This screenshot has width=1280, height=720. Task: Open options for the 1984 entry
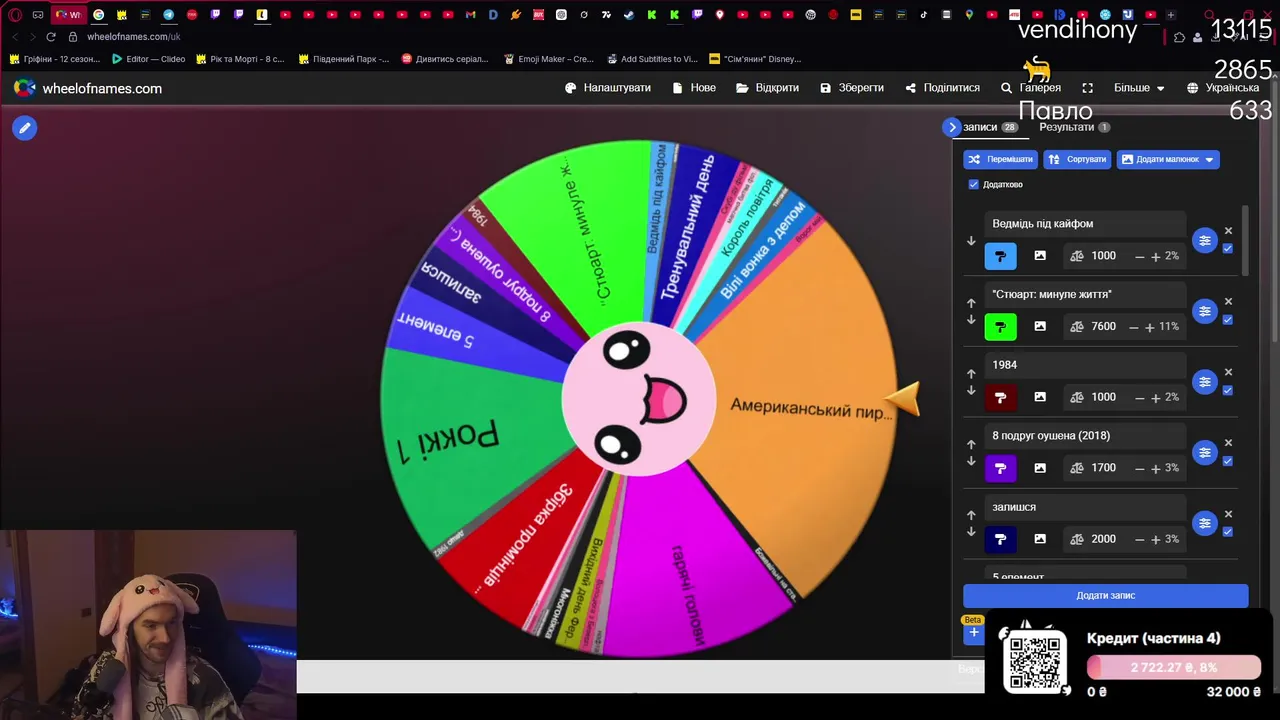click(x=1204, y=382)
